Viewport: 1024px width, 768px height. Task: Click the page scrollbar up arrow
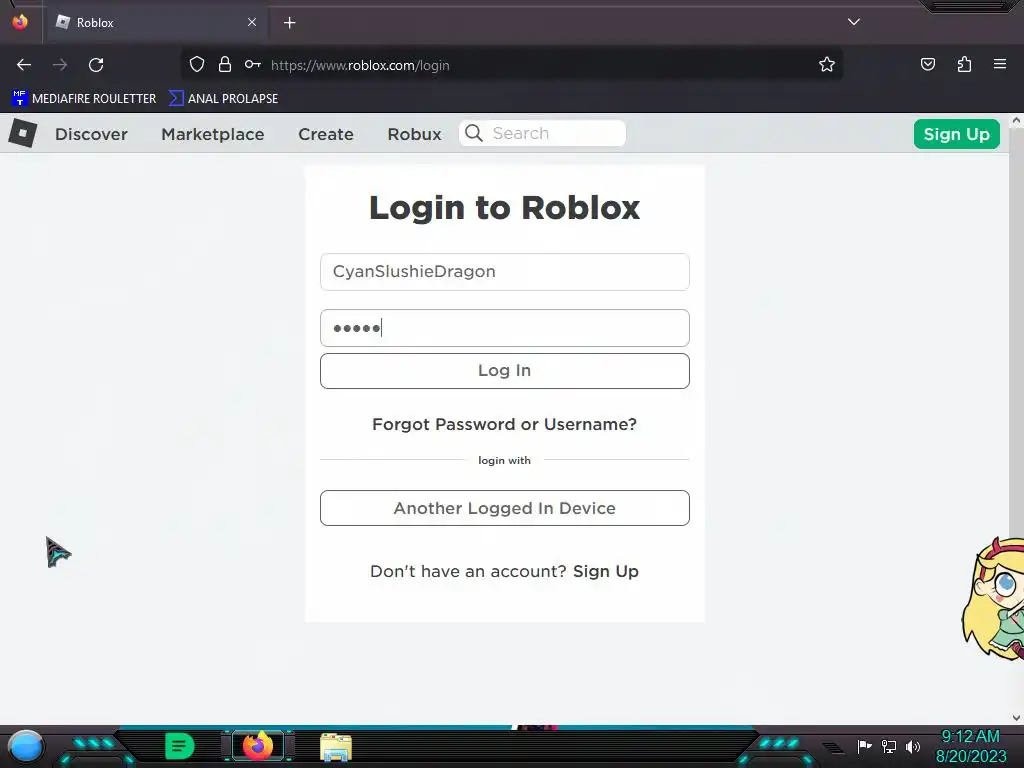[x=1016, y=121]
